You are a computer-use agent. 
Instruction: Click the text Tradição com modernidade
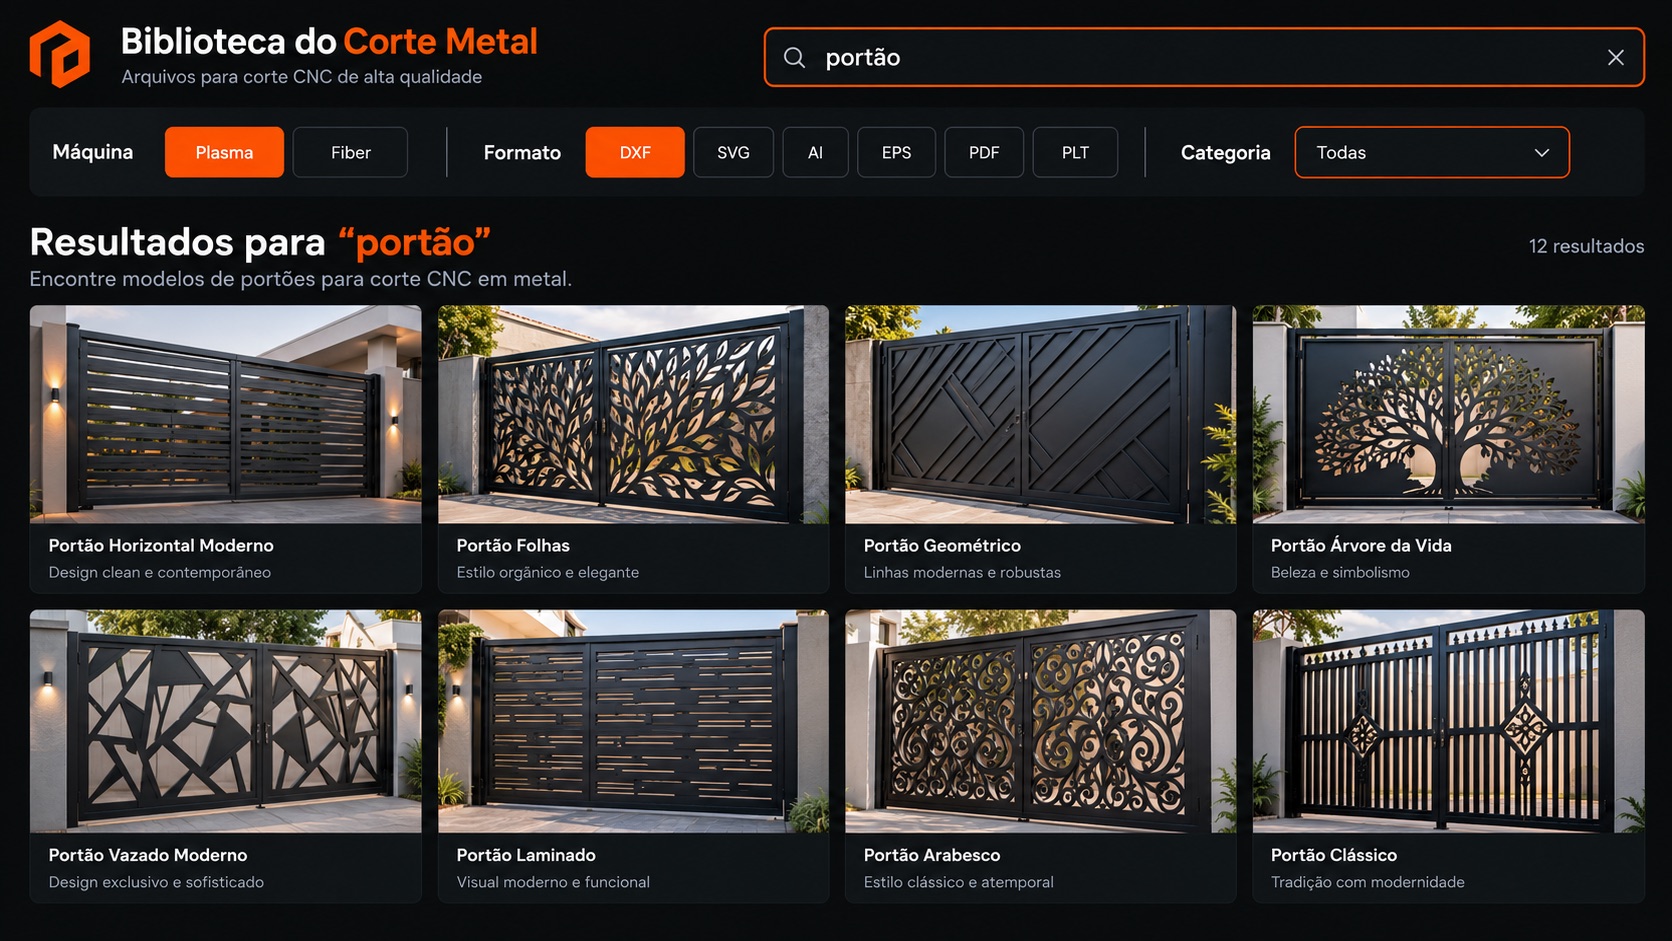pyautogui.click(x=1368, y=882)
